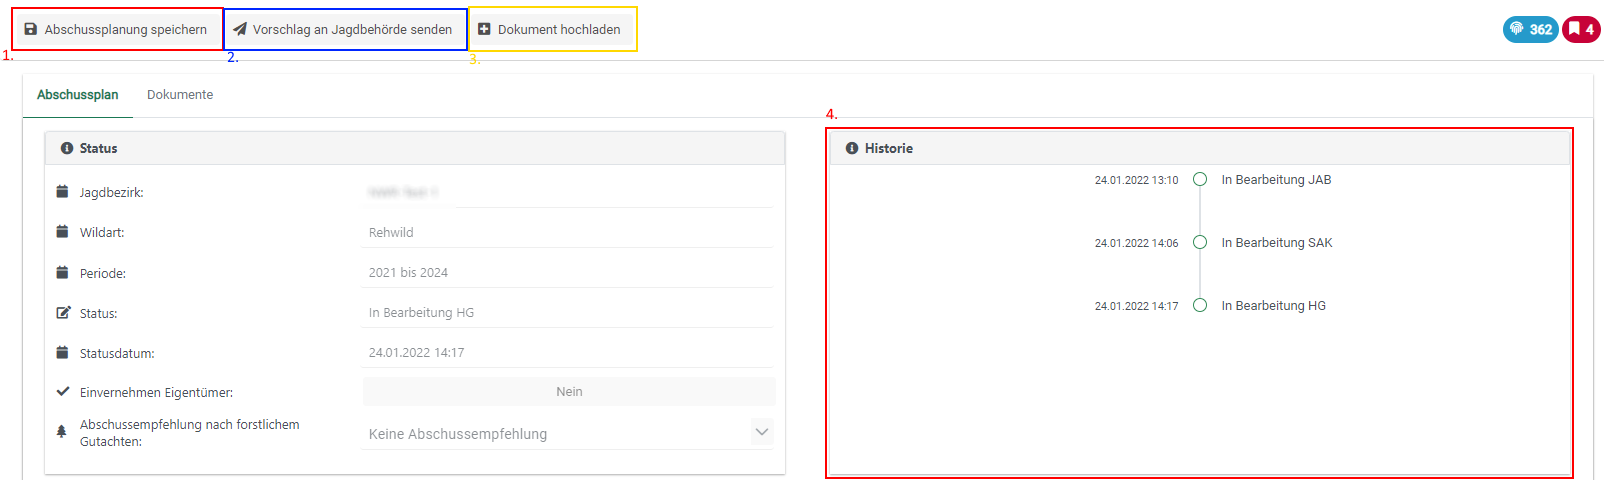Switch to the Dokumente tab
The width and height of the screenshot is (1604, 480).
pyautogui.click(x=180, y=95)
